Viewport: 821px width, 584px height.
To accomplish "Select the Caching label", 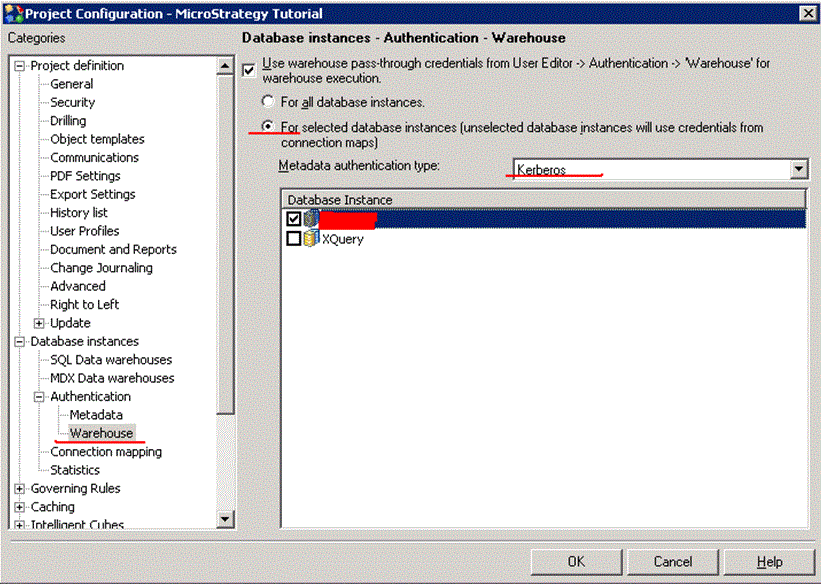I will pos(53,506).
